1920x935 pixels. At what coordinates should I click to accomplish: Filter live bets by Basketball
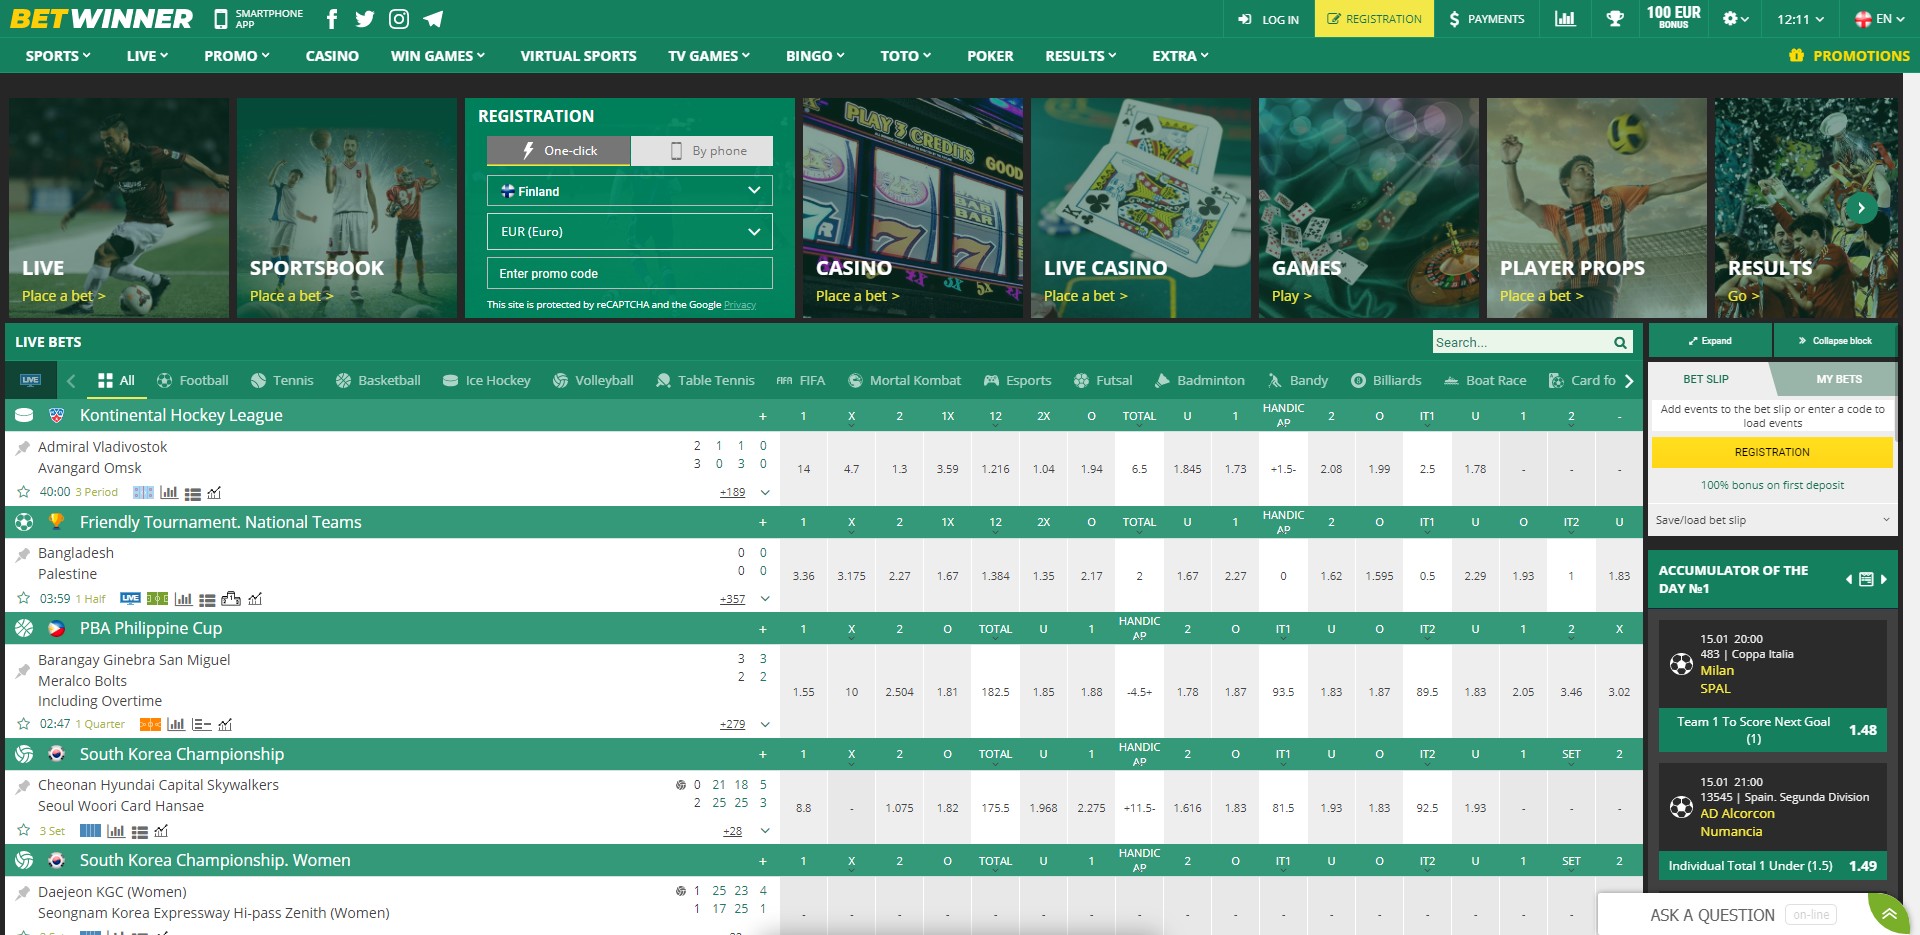[x=378, y=380]
